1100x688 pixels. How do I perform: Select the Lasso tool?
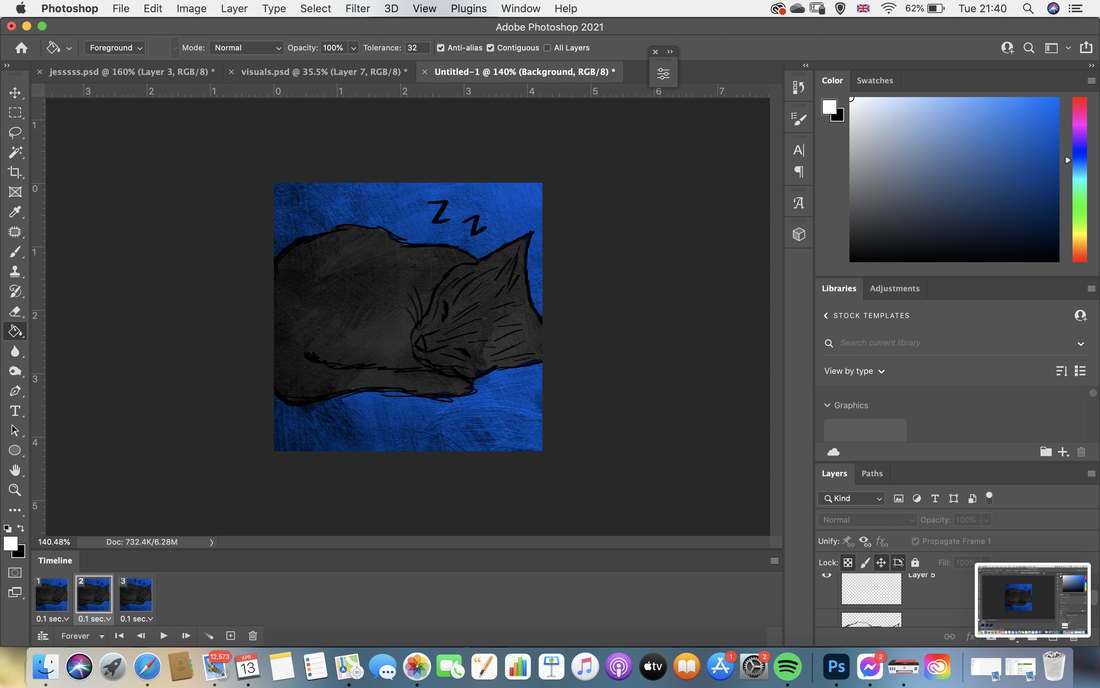coord(15,133)
